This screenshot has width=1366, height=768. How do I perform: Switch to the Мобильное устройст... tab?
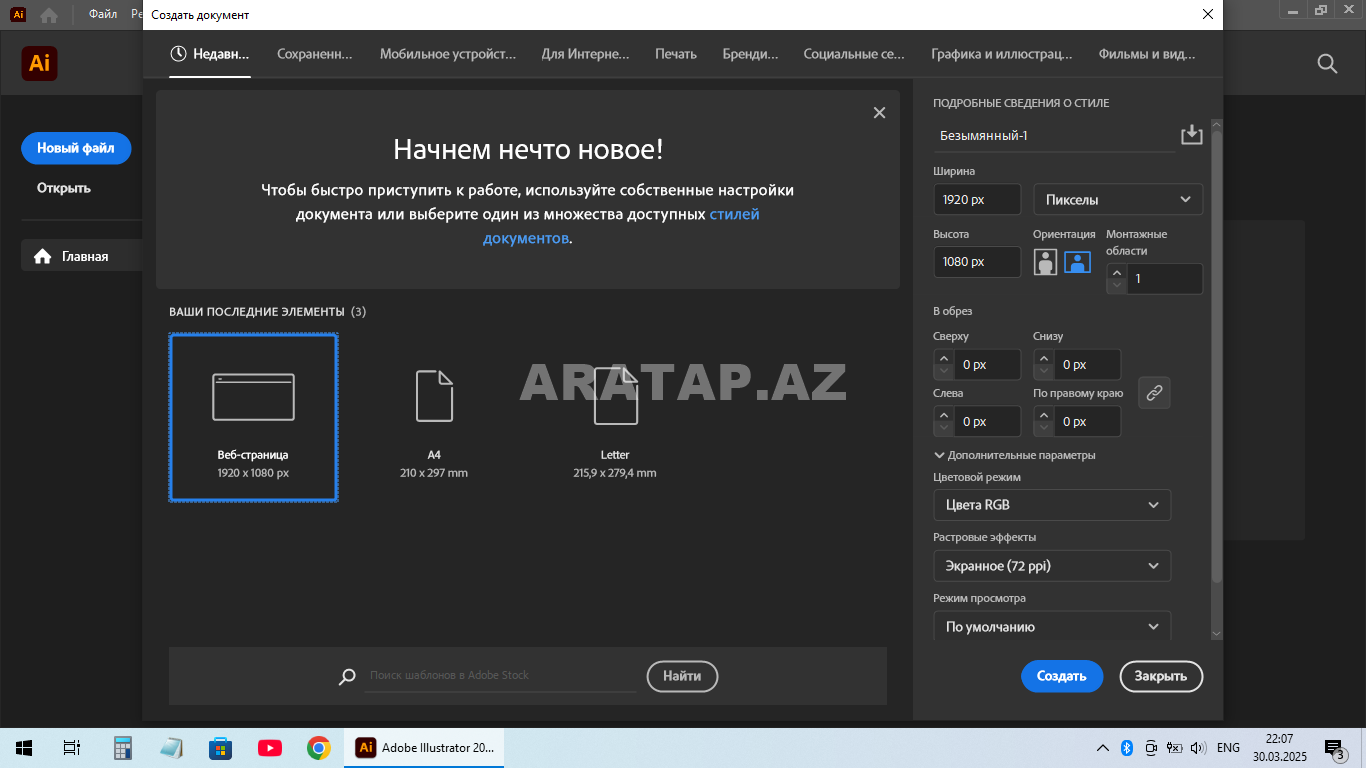pyautogui.click(x=448, y=54)
